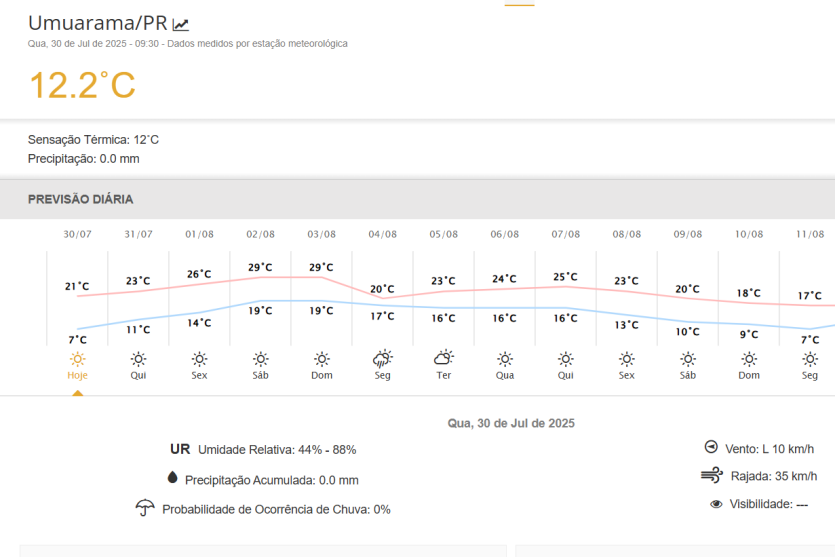835x557 pixels.
Task: Click the PREVISÃO DIÁRIA section header
Action: point(80,199)
